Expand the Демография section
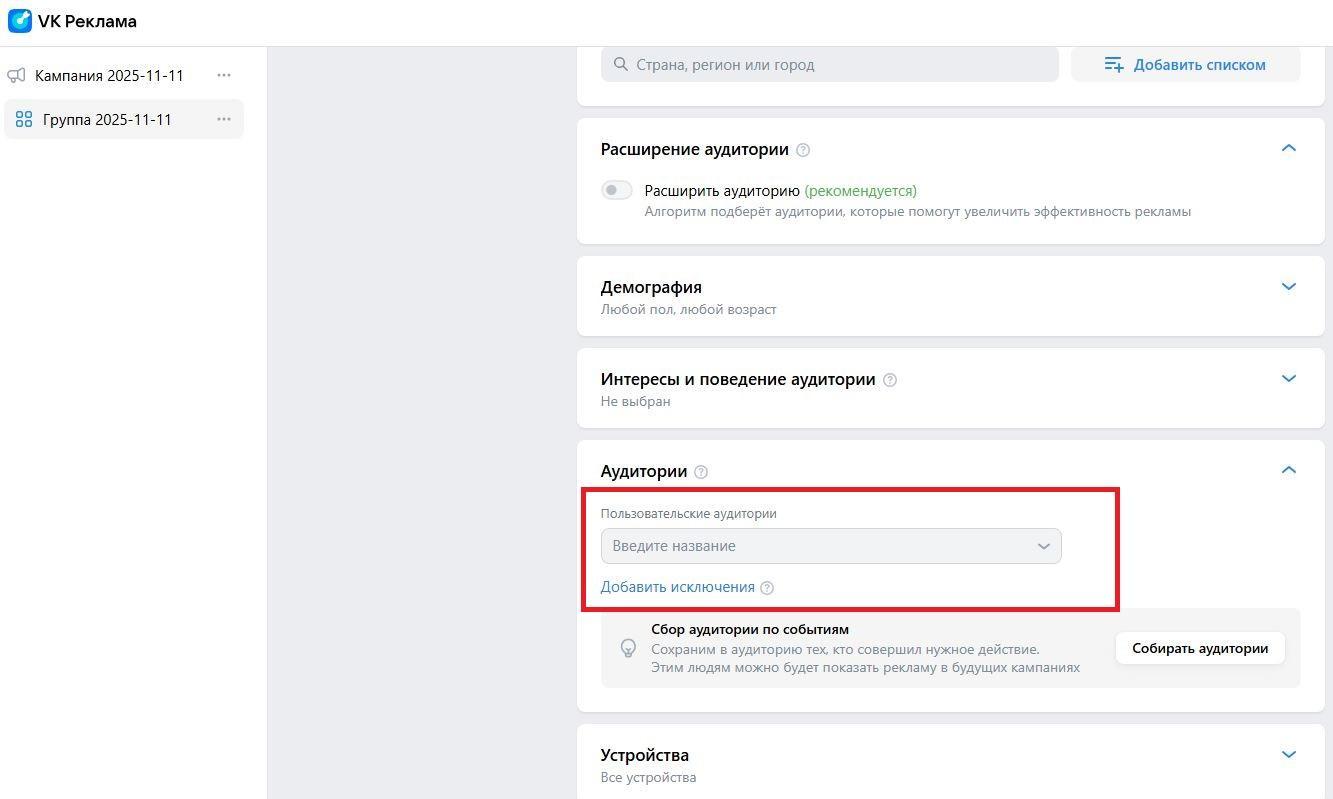 point(1289,287)
